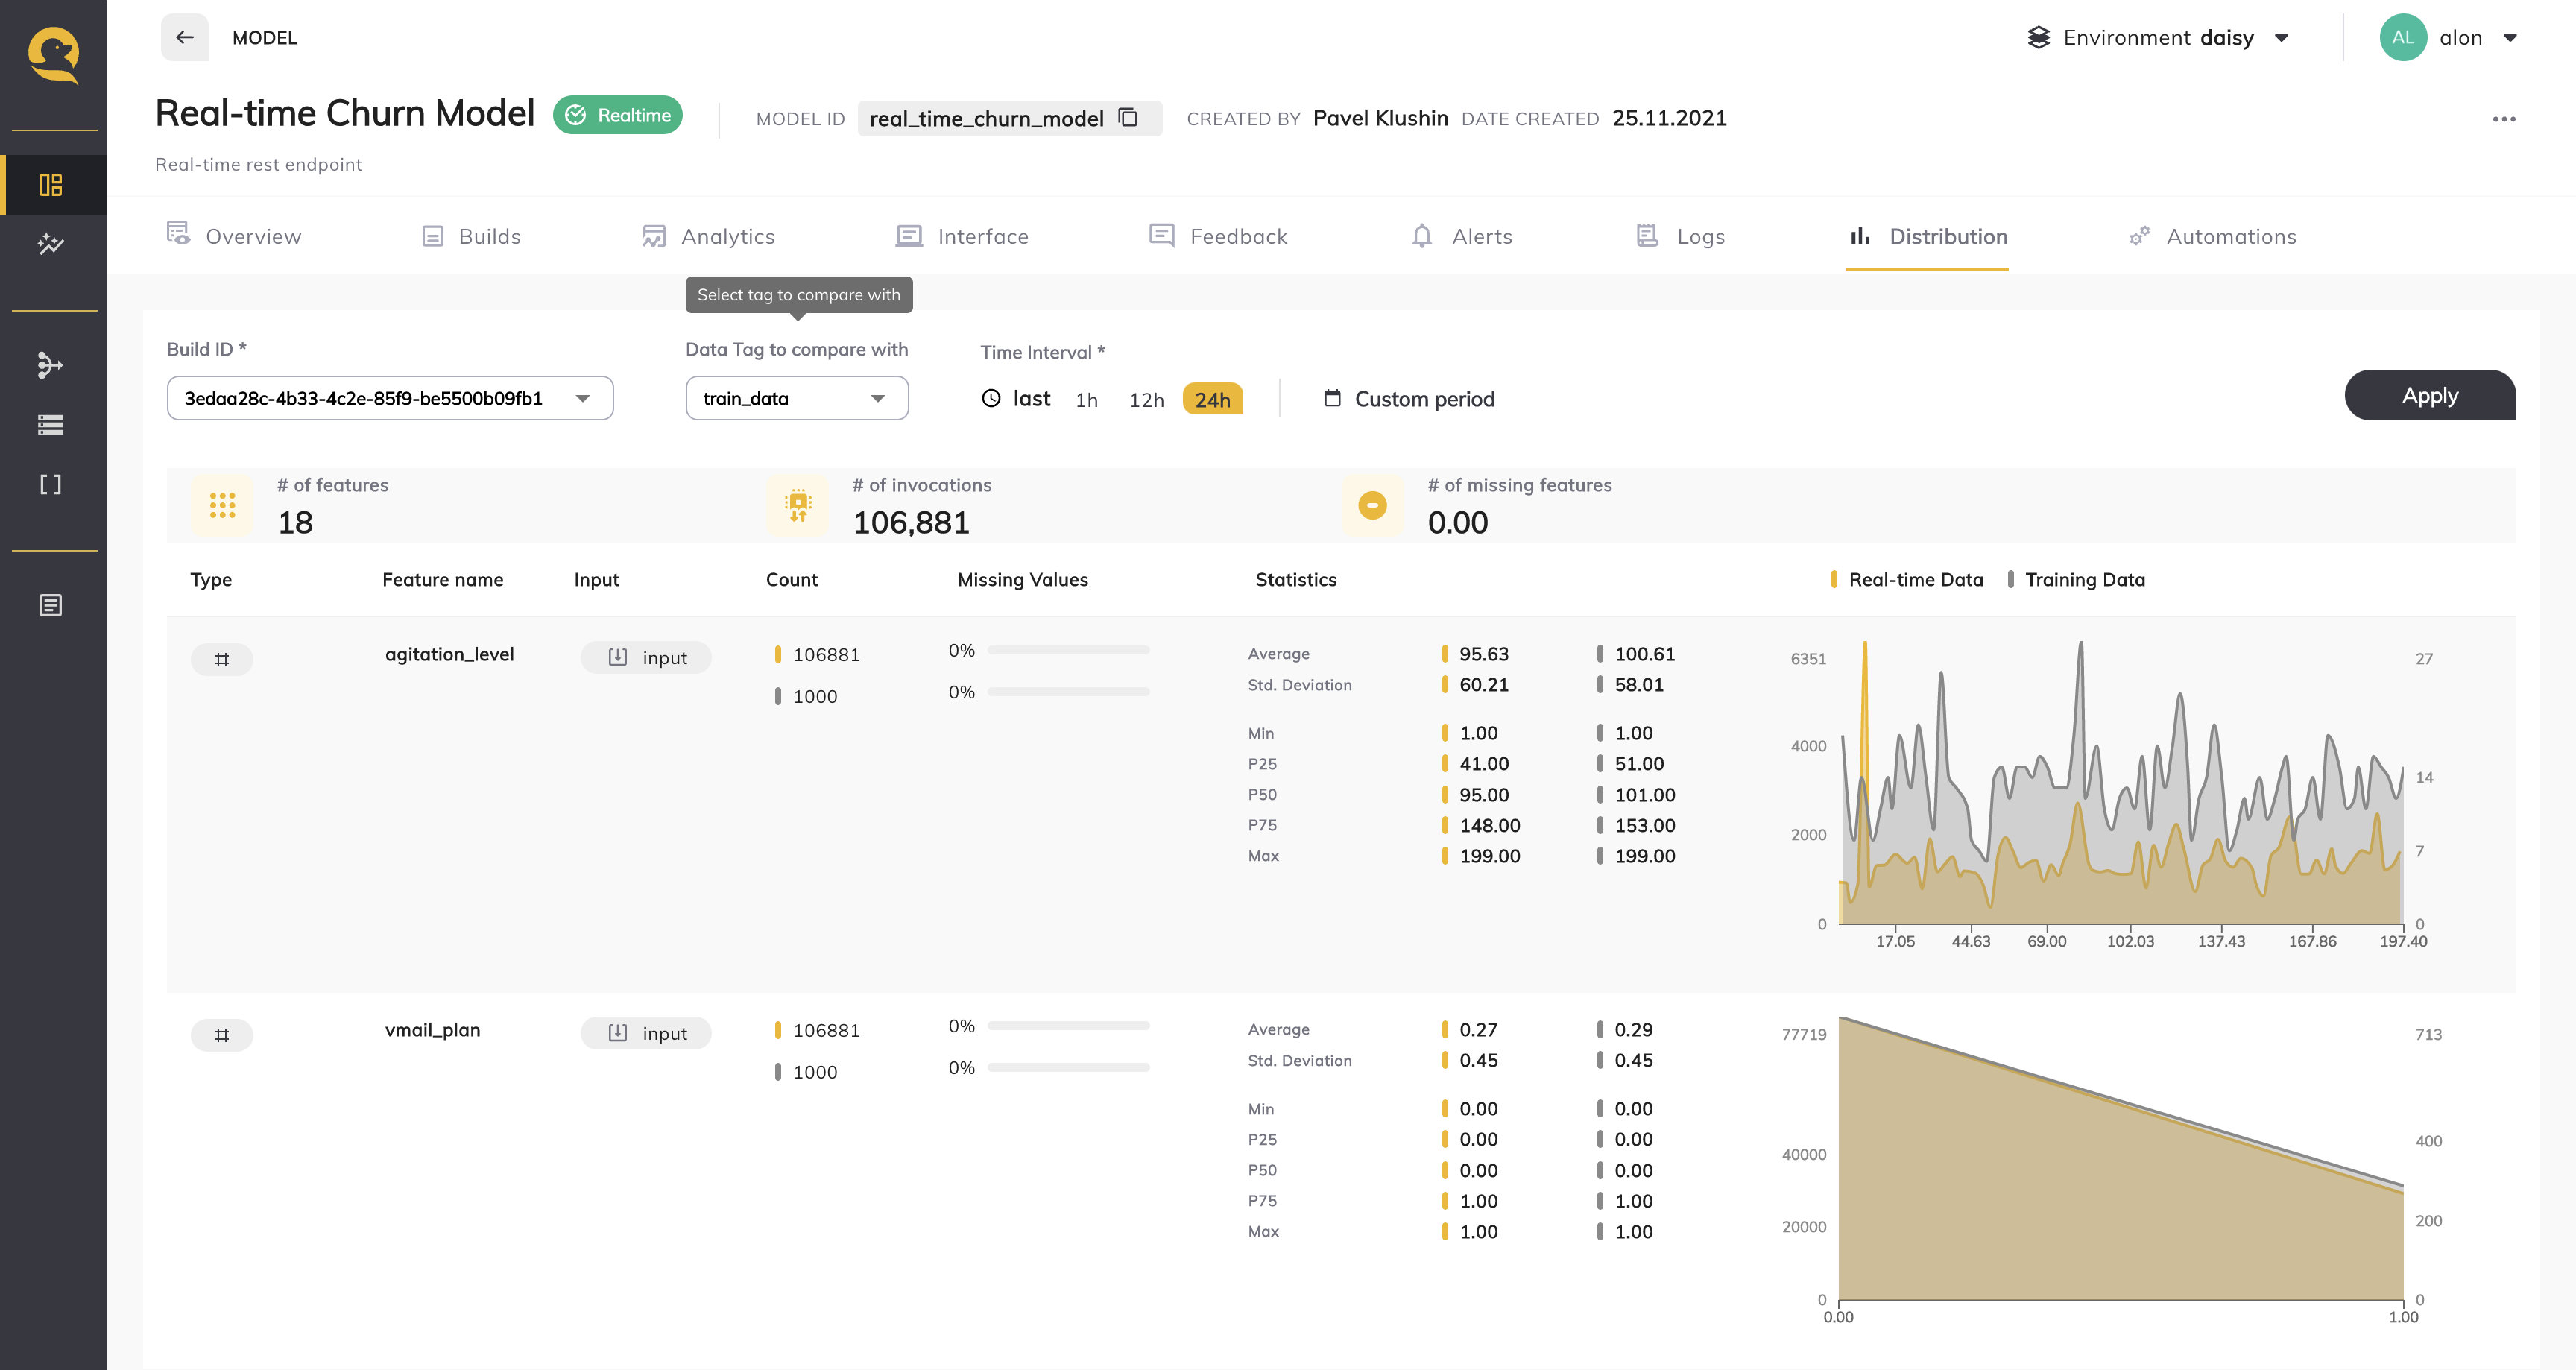Viewport: 2576px width, 1370px height.
Task: Click the Feature name column header
Action: tap(442, 580)
